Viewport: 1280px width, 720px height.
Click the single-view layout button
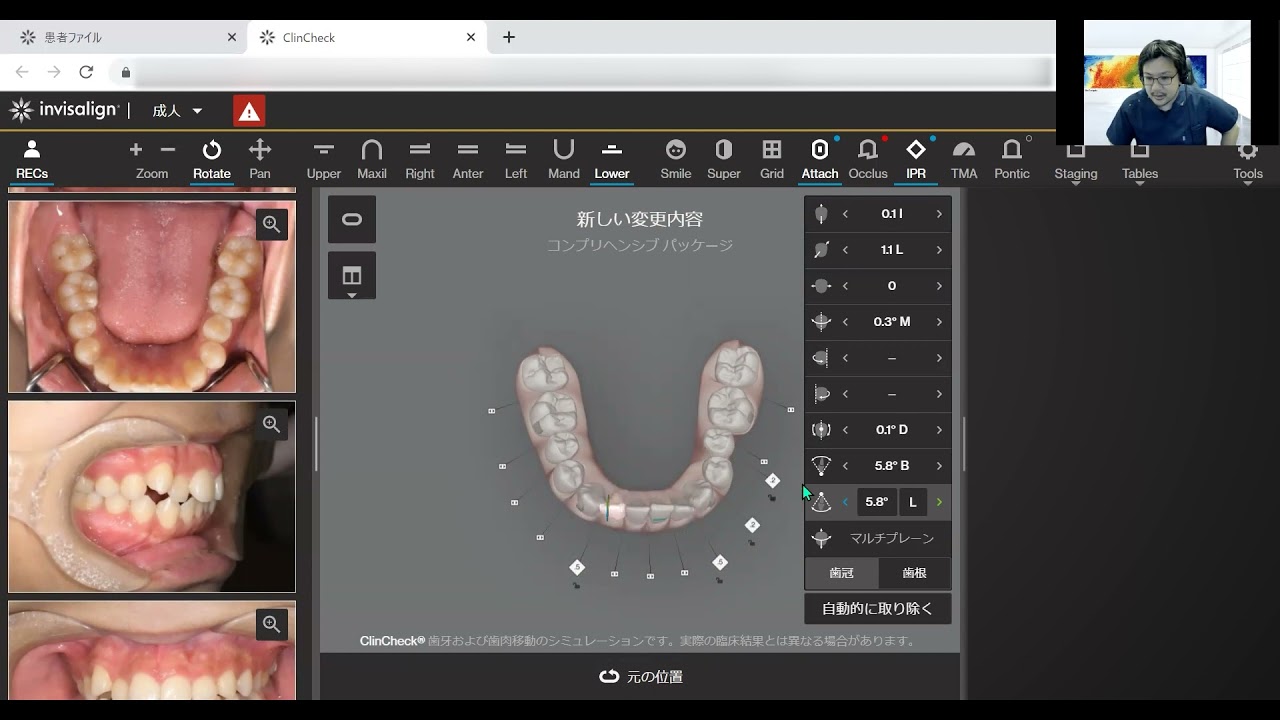pyautogui.click(x=352, y=219)
